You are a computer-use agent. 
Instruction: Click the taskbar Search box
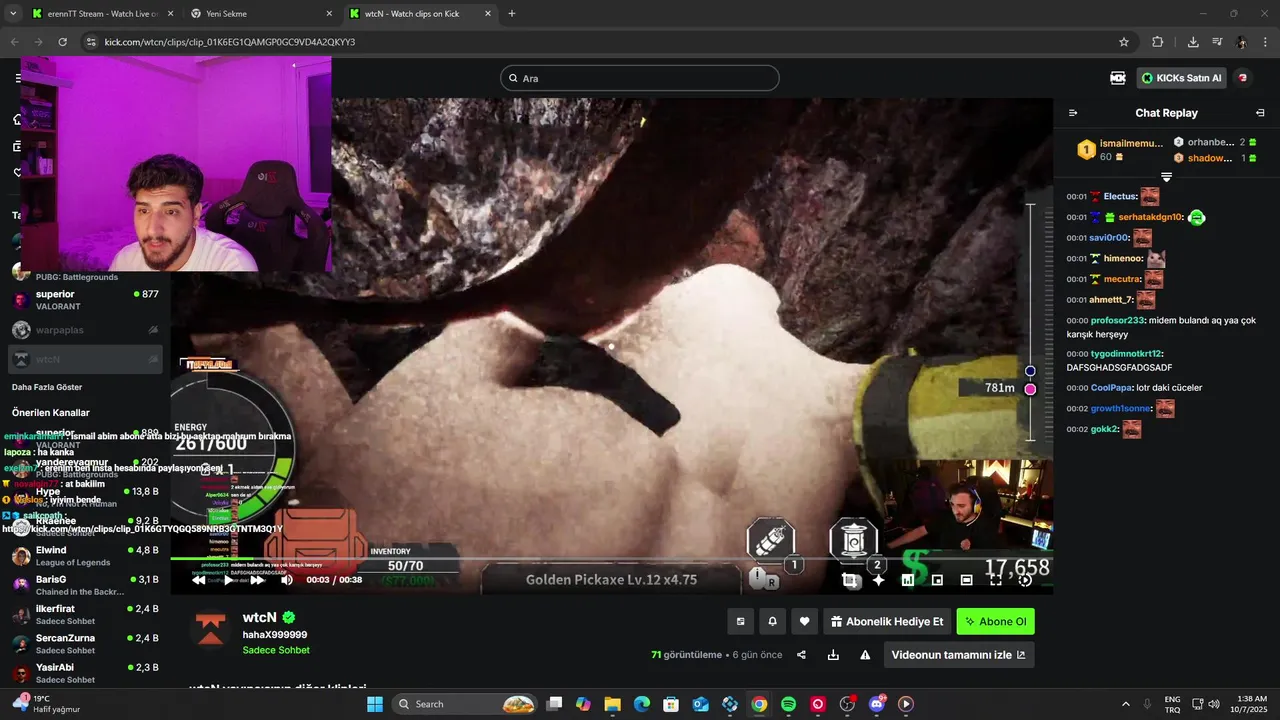click(465, 704)
